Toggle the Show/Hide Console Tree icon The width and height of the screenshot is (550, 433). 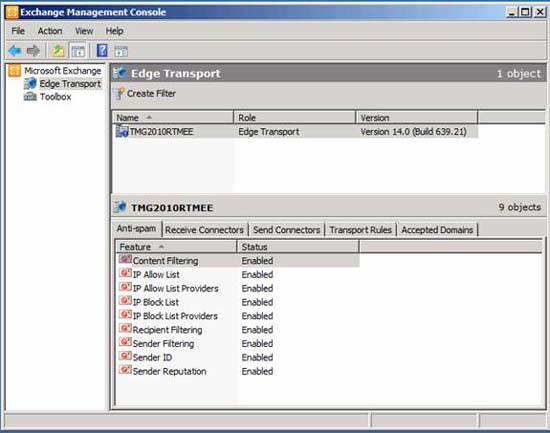pos(78,51)
